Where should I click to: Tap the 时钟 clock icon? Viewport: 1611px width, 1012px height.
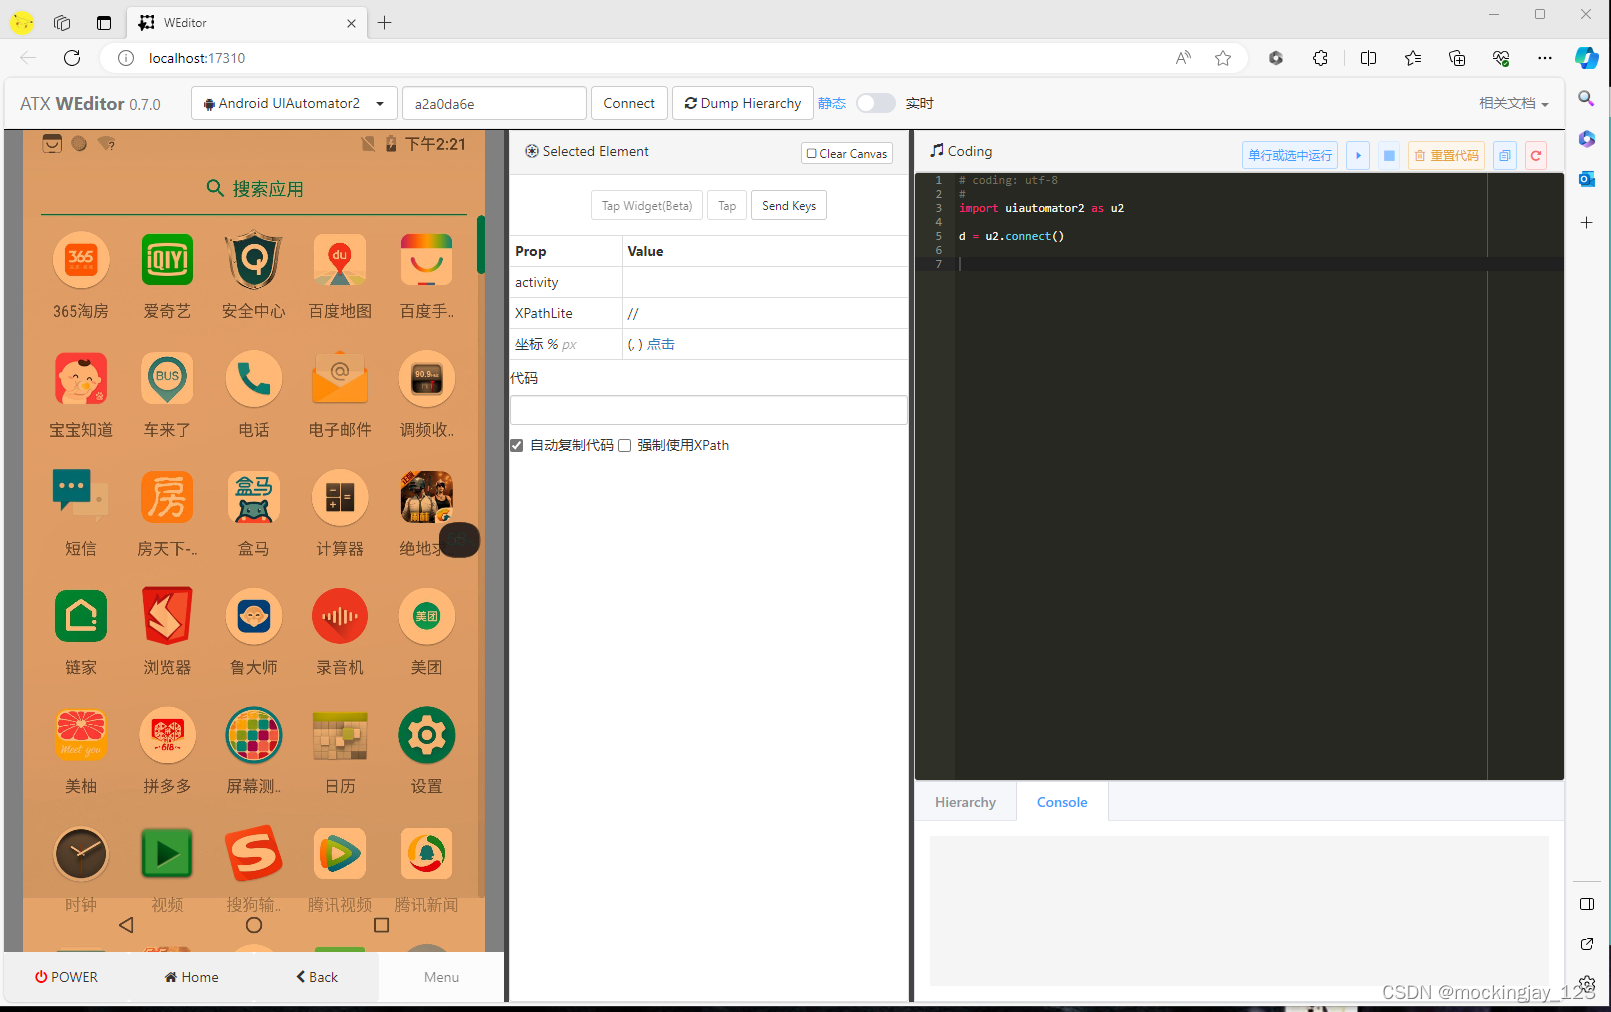coord(81,854)
